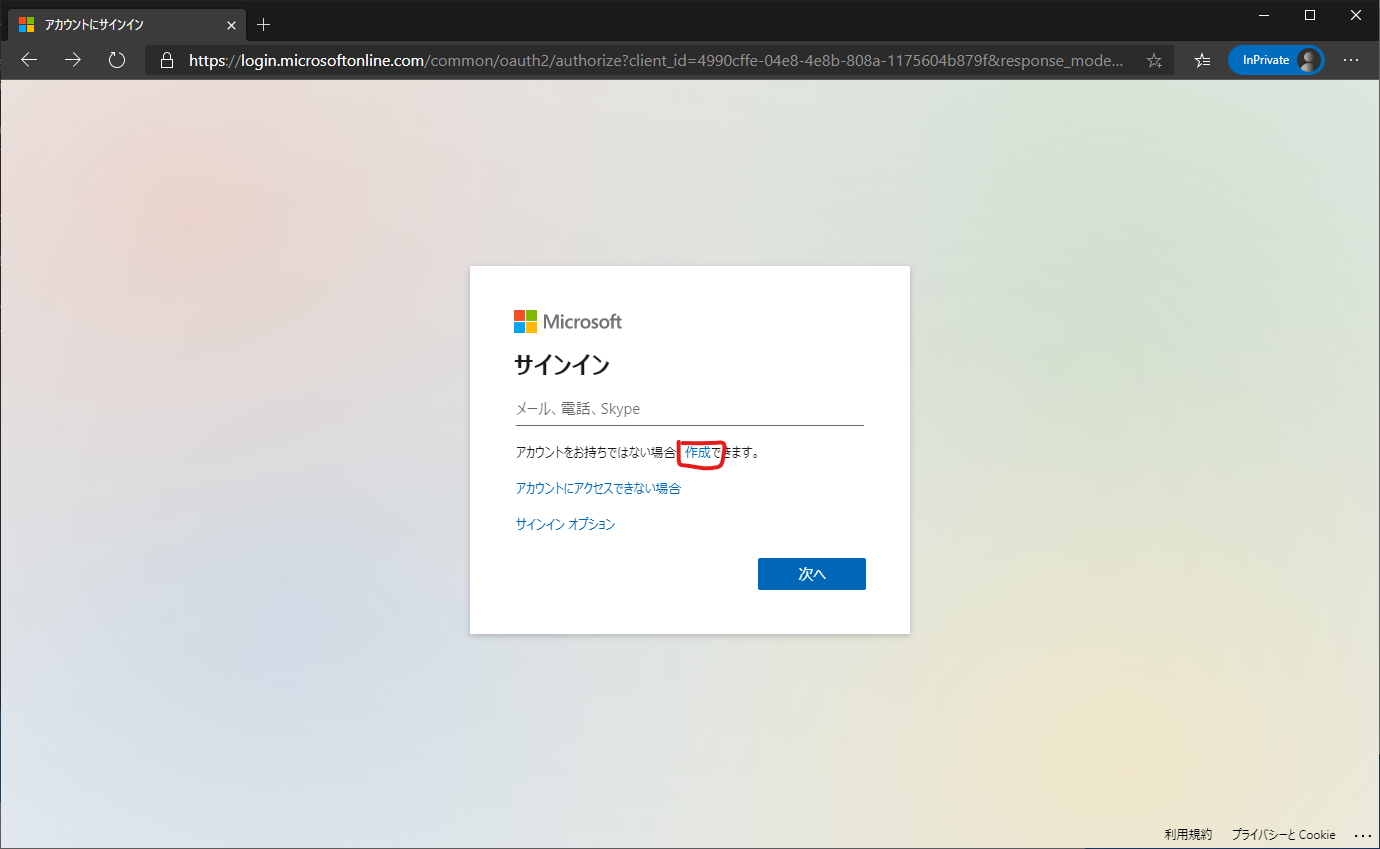Viewport: 1380px width, 849px height.
Task: Close the アカウントにサインイン tab
Action: [231, 25]
